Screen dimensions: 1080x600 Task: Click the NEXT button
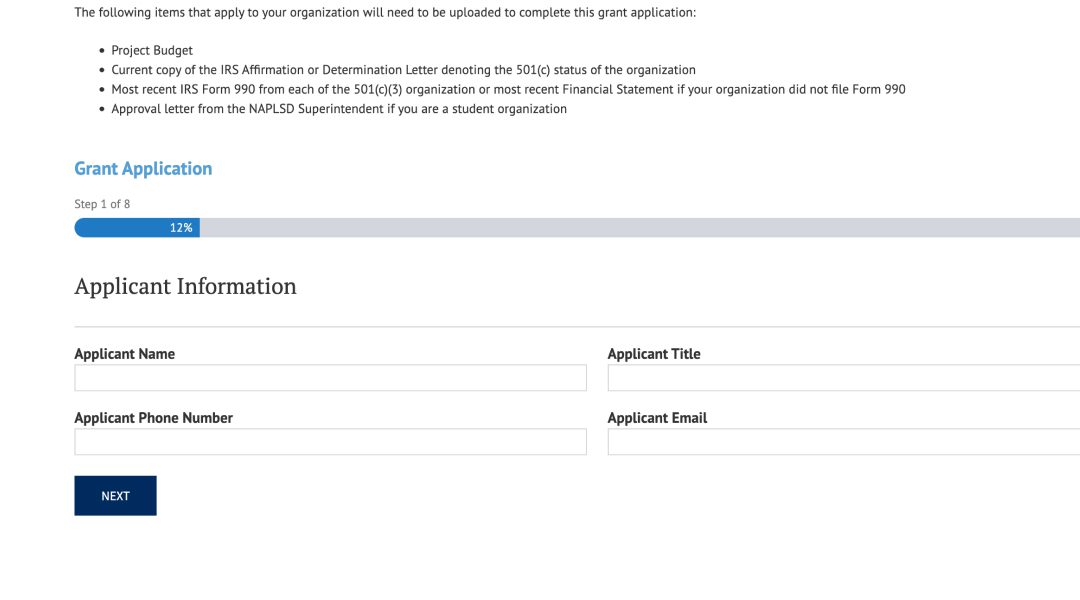tap(115, 495)
